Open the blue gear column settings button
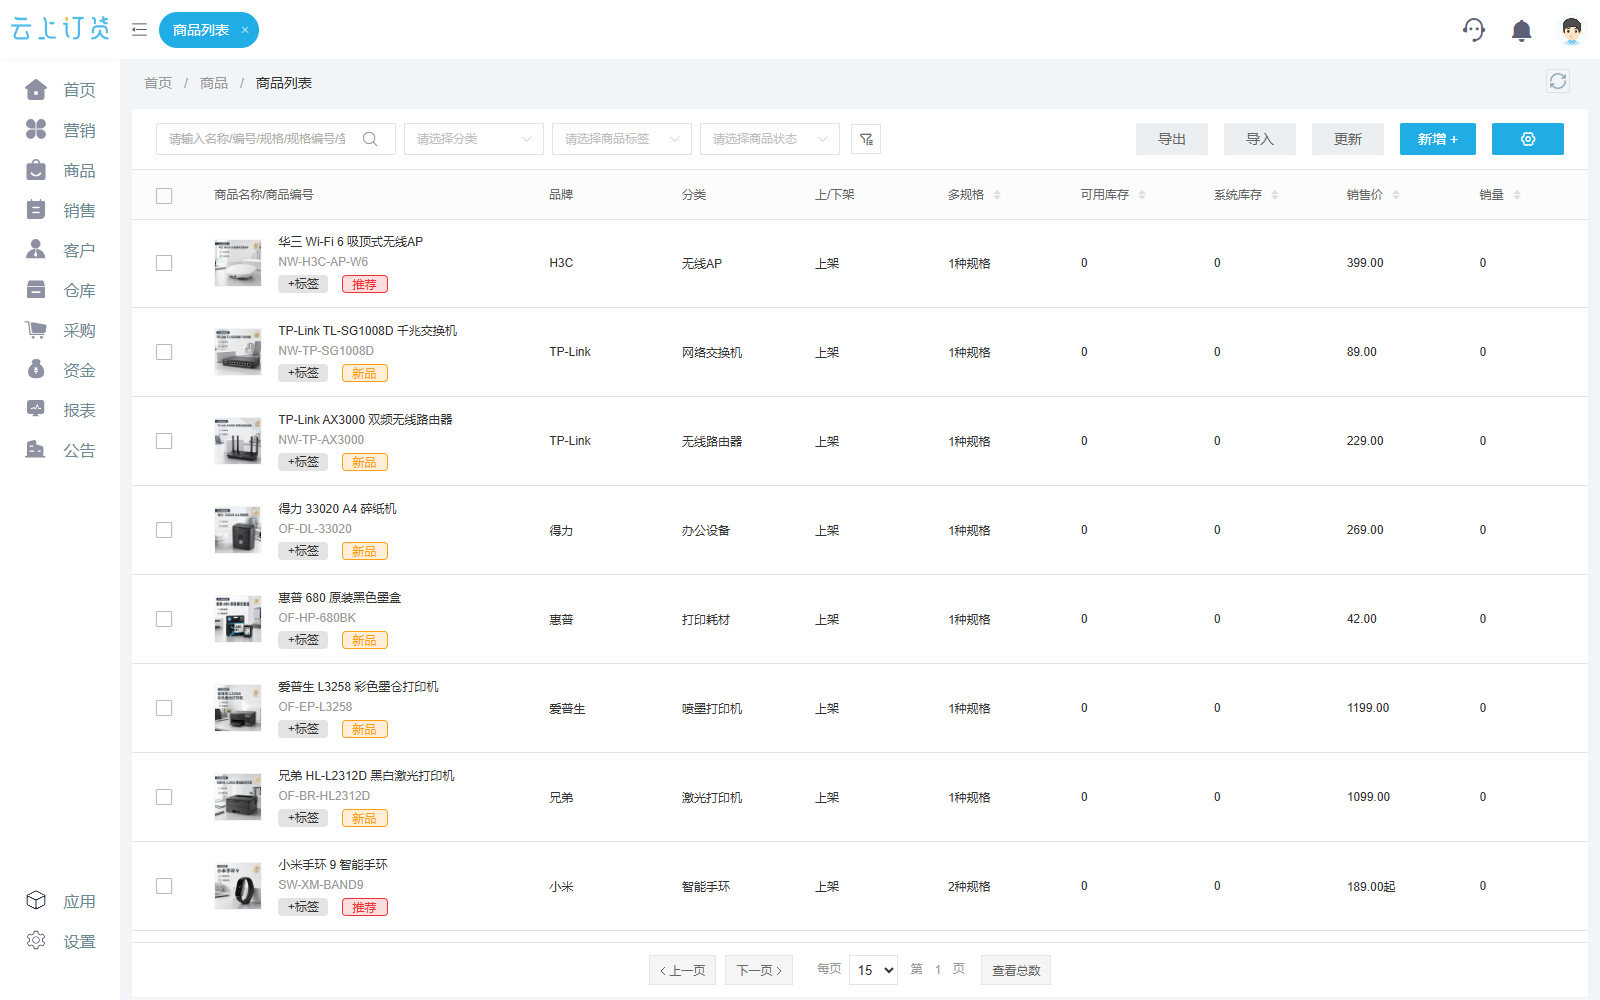The width and height of the screenshot is (1600, 1000). coord(1527,139)
